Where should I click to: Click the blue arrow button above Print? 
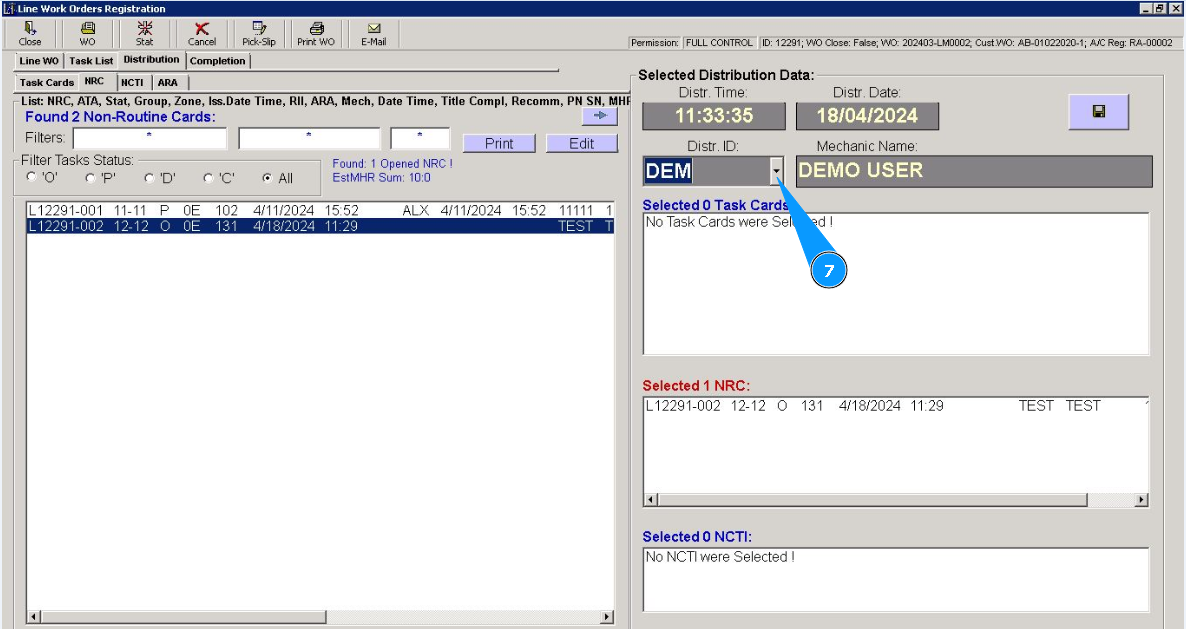click(600, 116)
